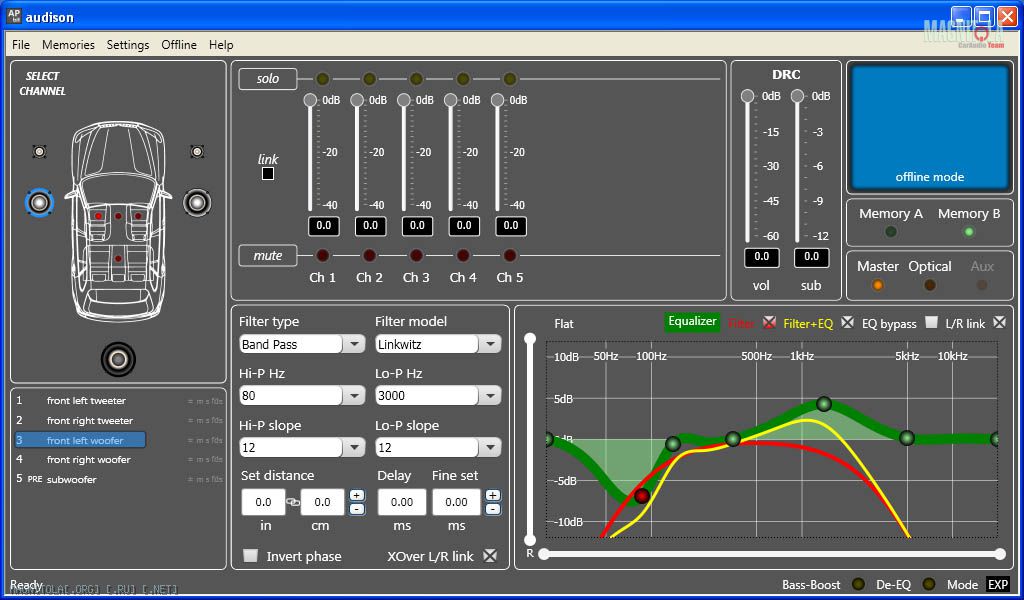Click the Set distance inches field
The image size is (1024, 600).
(x=263, y=502)
